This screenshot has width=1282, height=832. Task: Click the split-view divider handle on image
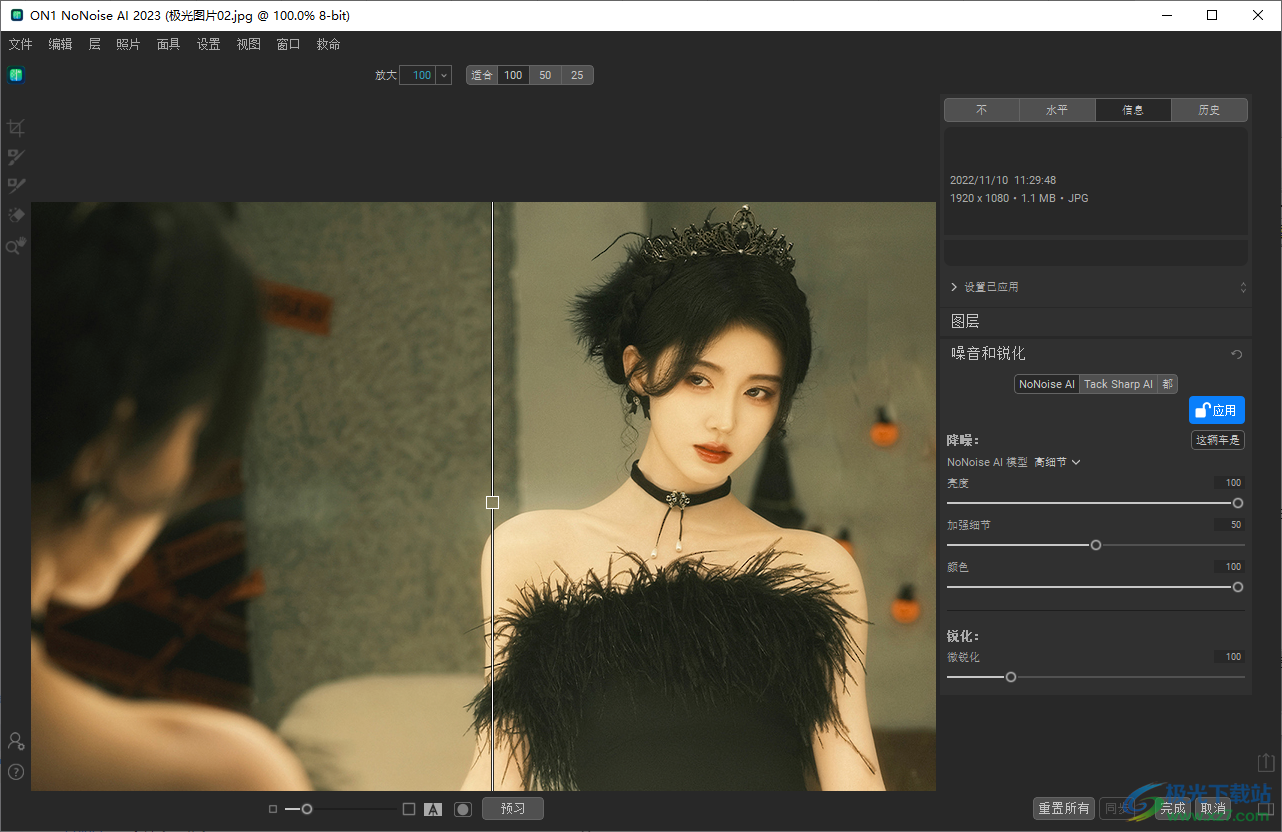(x=492, y=502)
